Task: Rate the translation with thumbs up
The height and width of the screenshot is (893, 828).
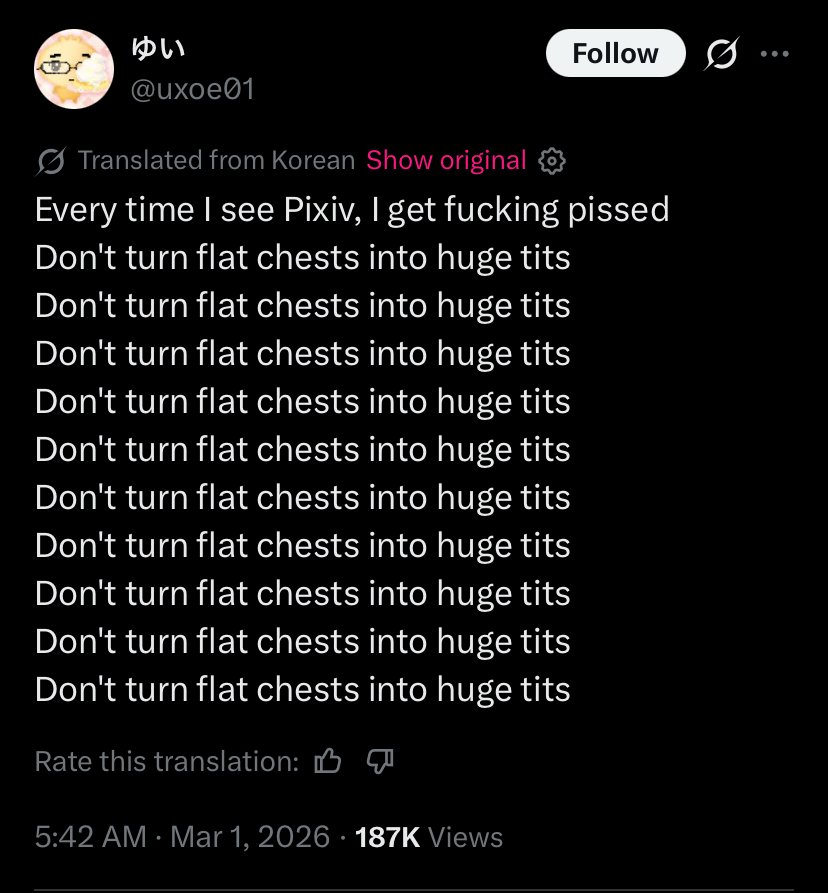Action: tap(328, 762)
